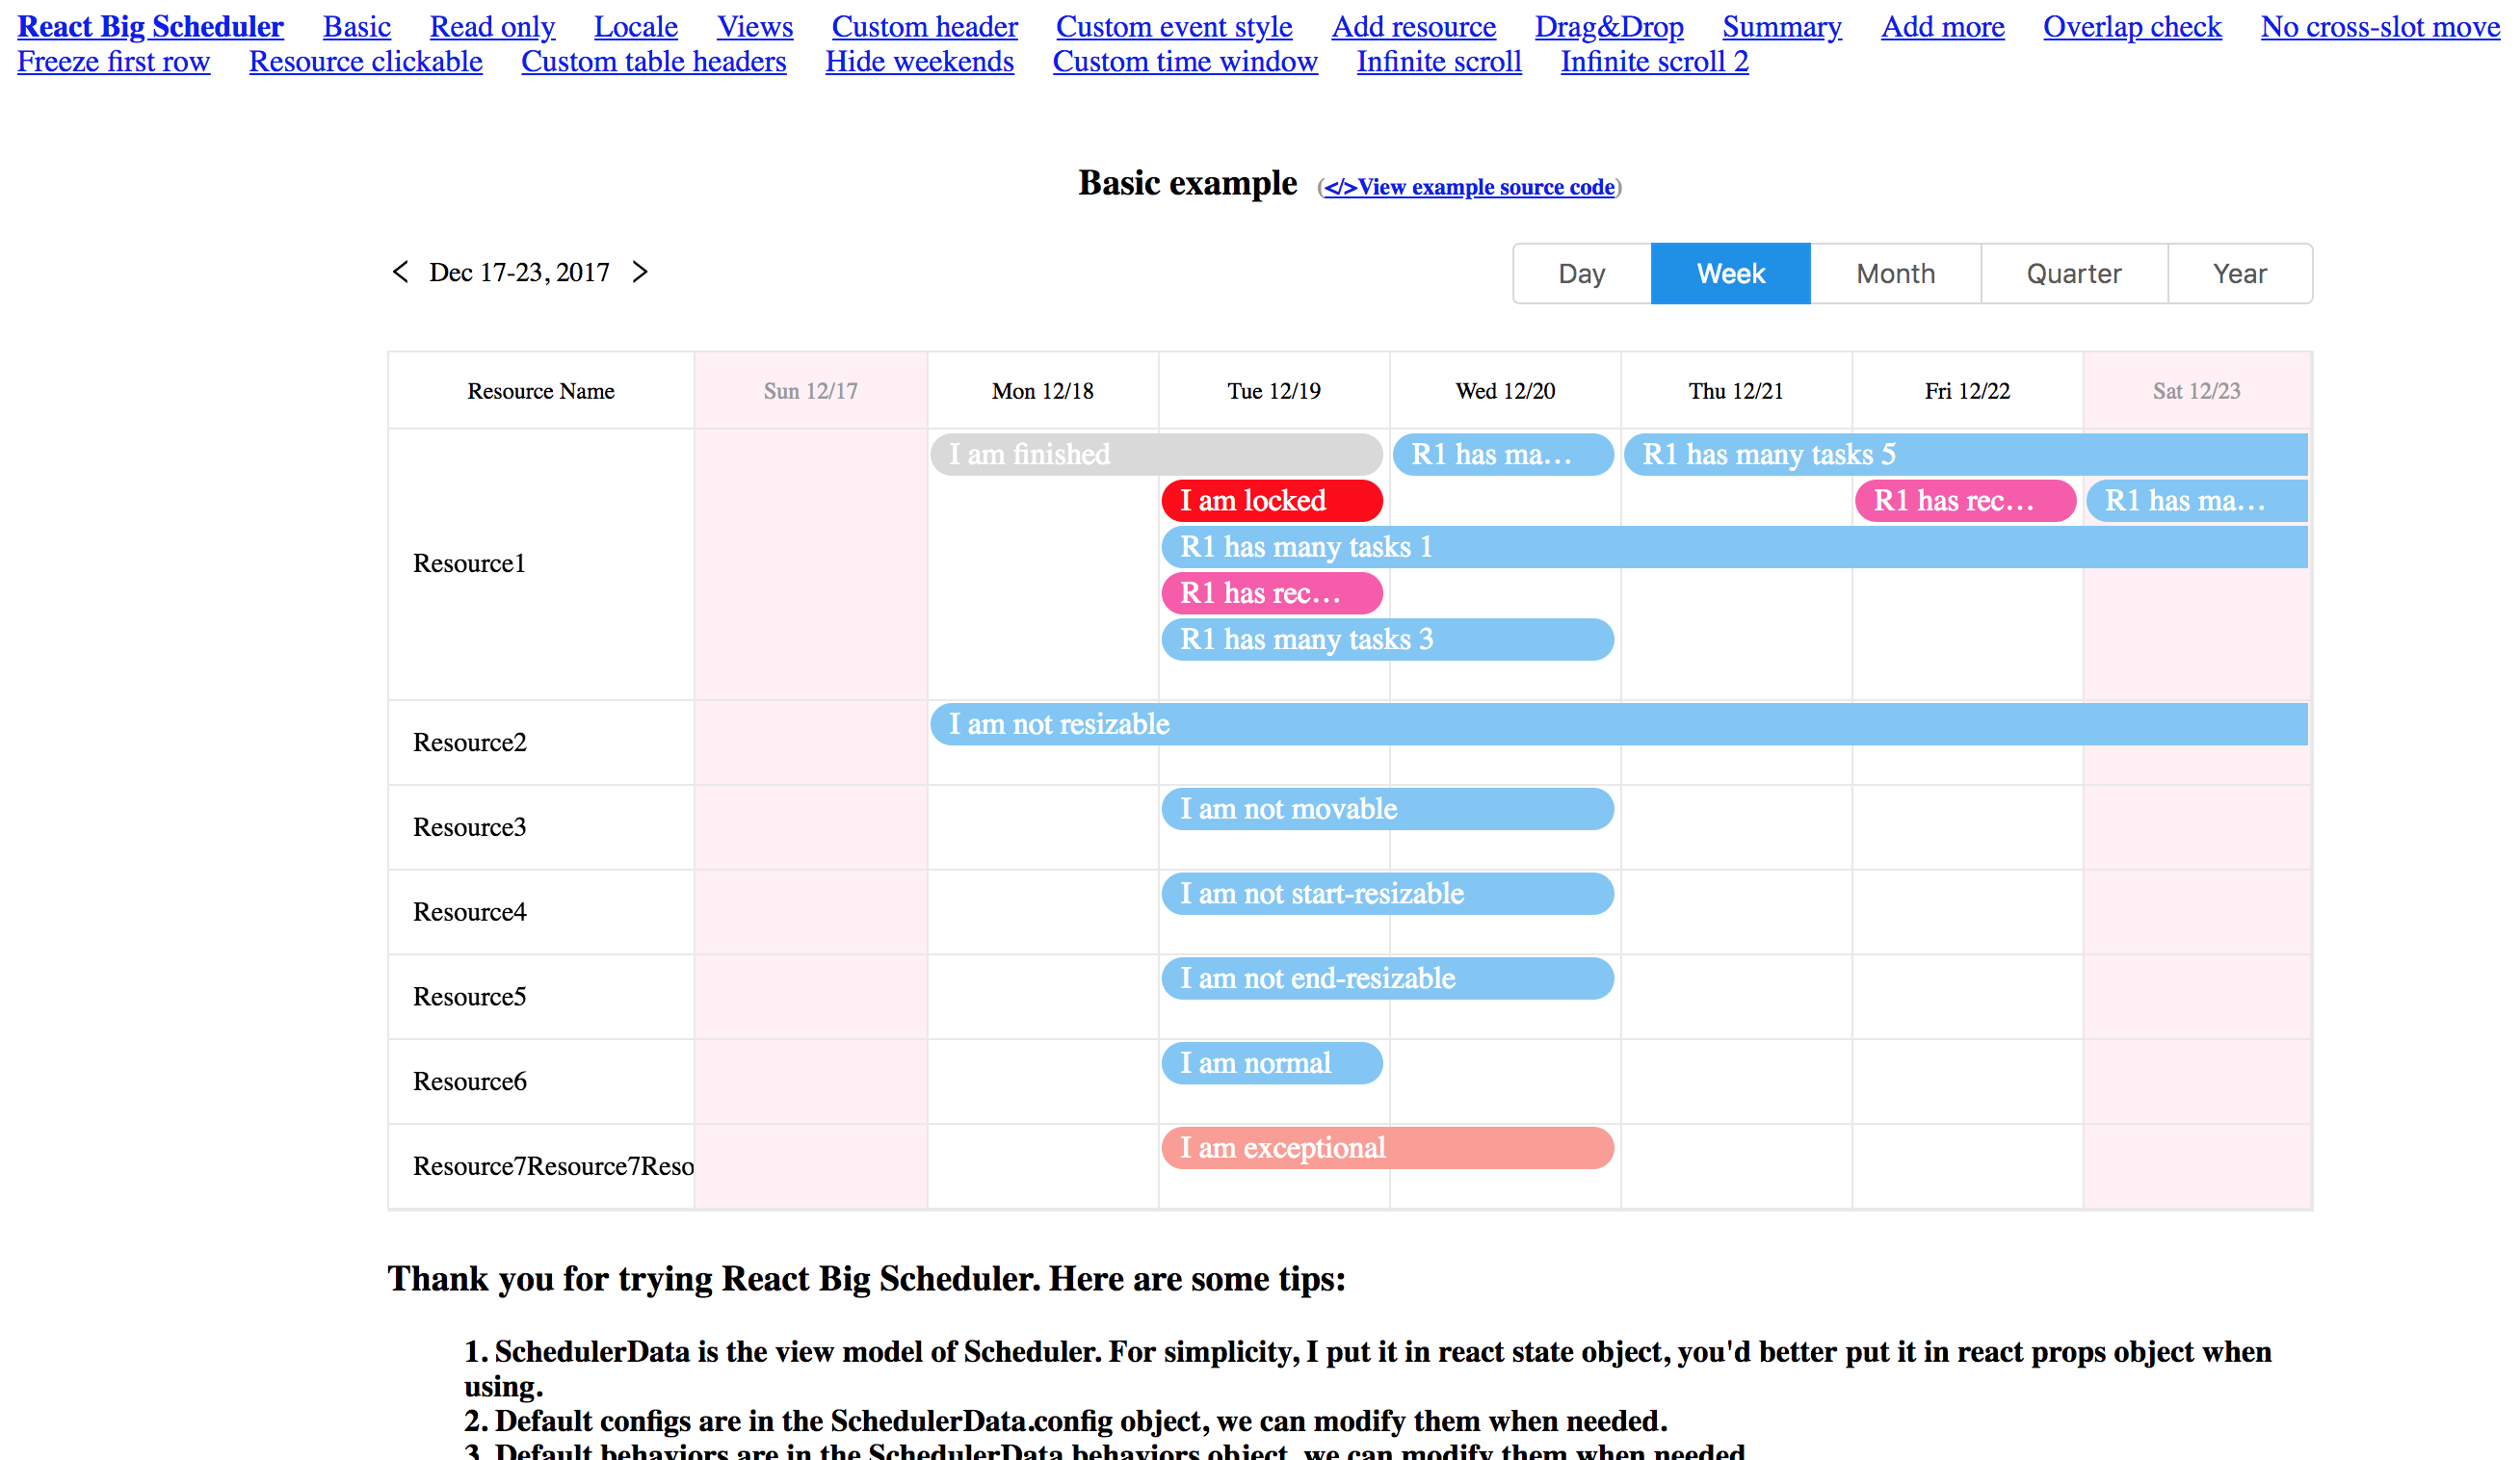The width and height of the screenshot is (2520, 1460).
Task: Select Quarter view
Action: click(2072, 273)
